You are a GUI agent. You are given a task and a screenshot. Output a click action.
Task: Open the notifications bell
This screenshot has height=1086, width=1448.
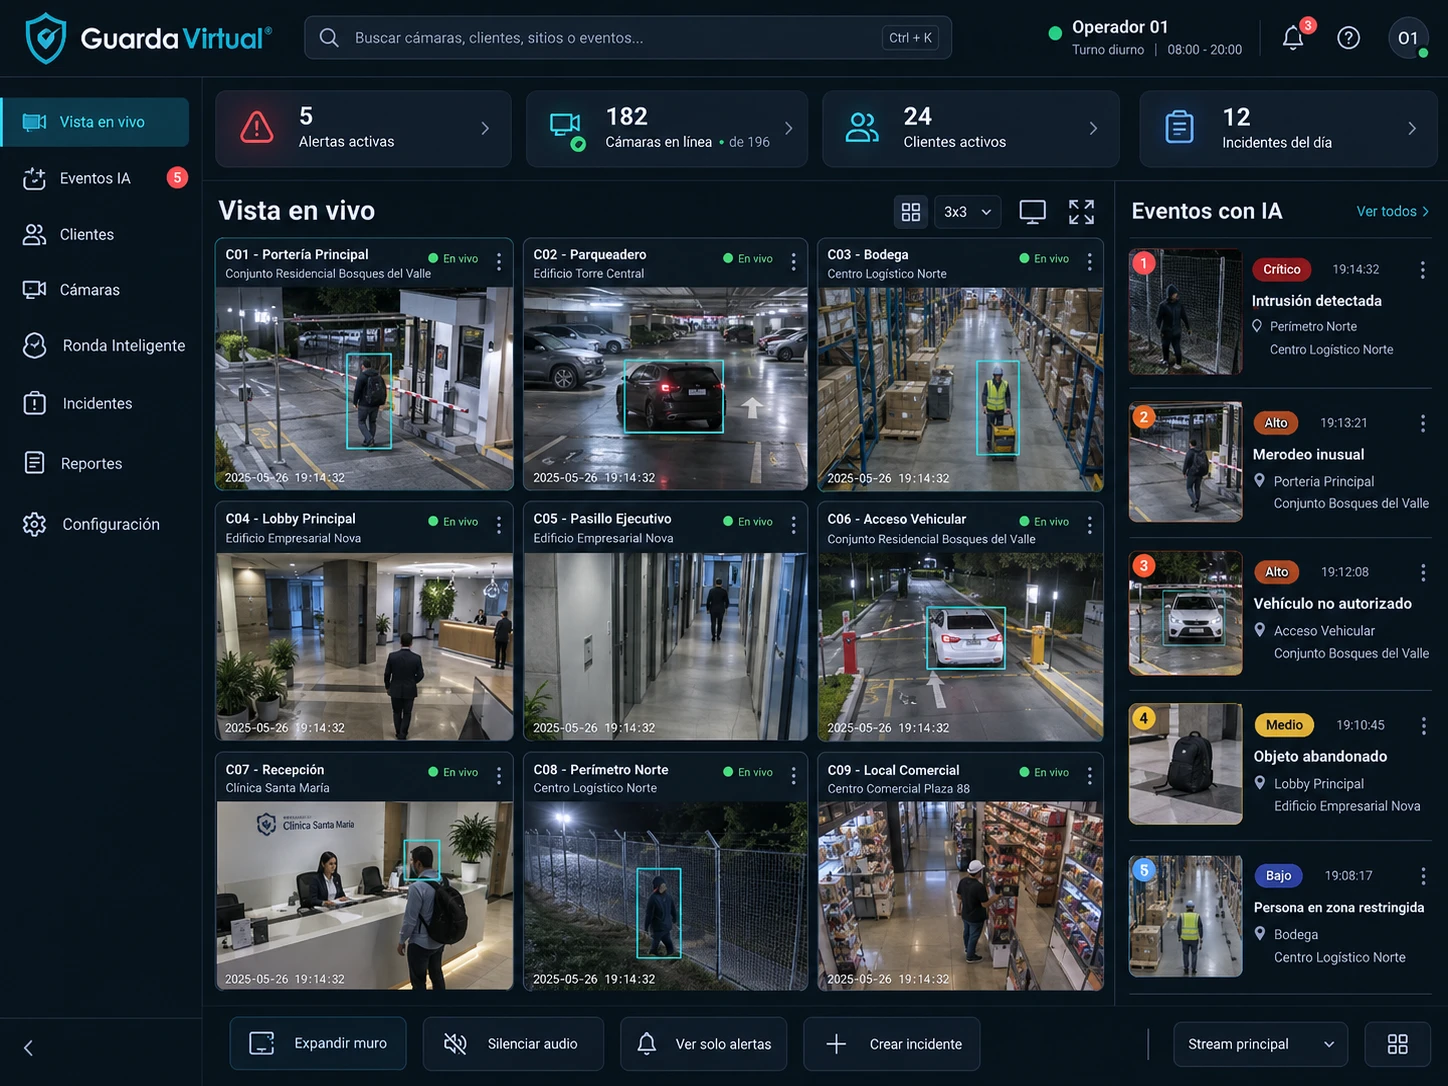(1293, 38)
